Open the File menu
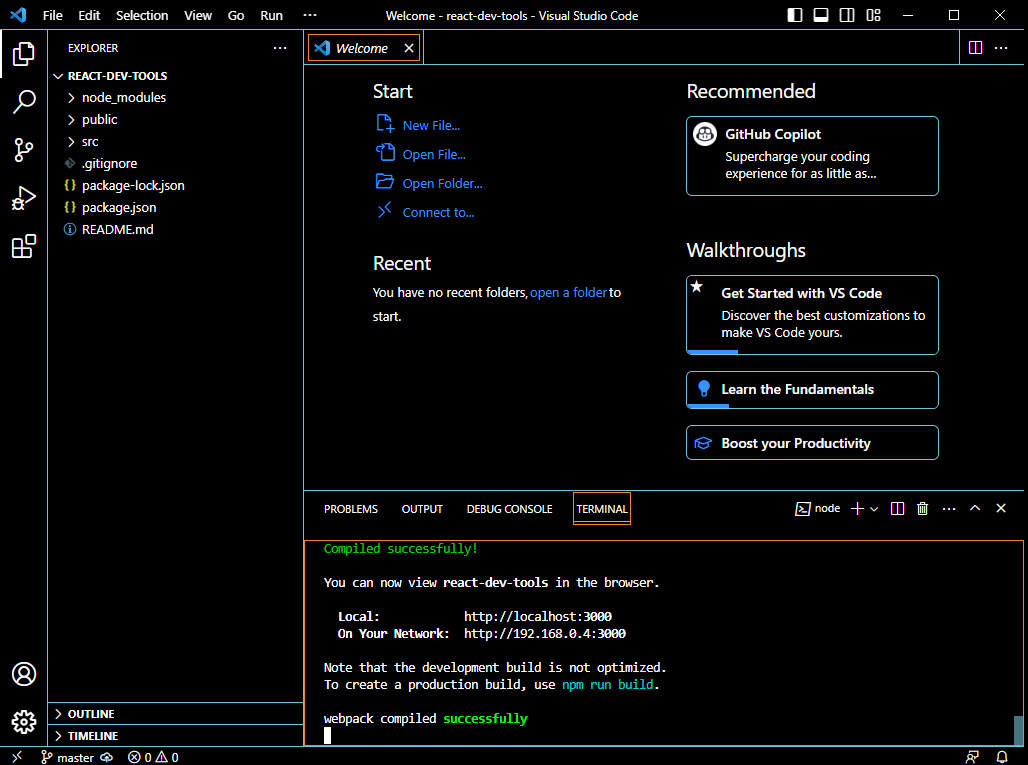This screenshot has width=1028, height=765. [x=52, y=15]
